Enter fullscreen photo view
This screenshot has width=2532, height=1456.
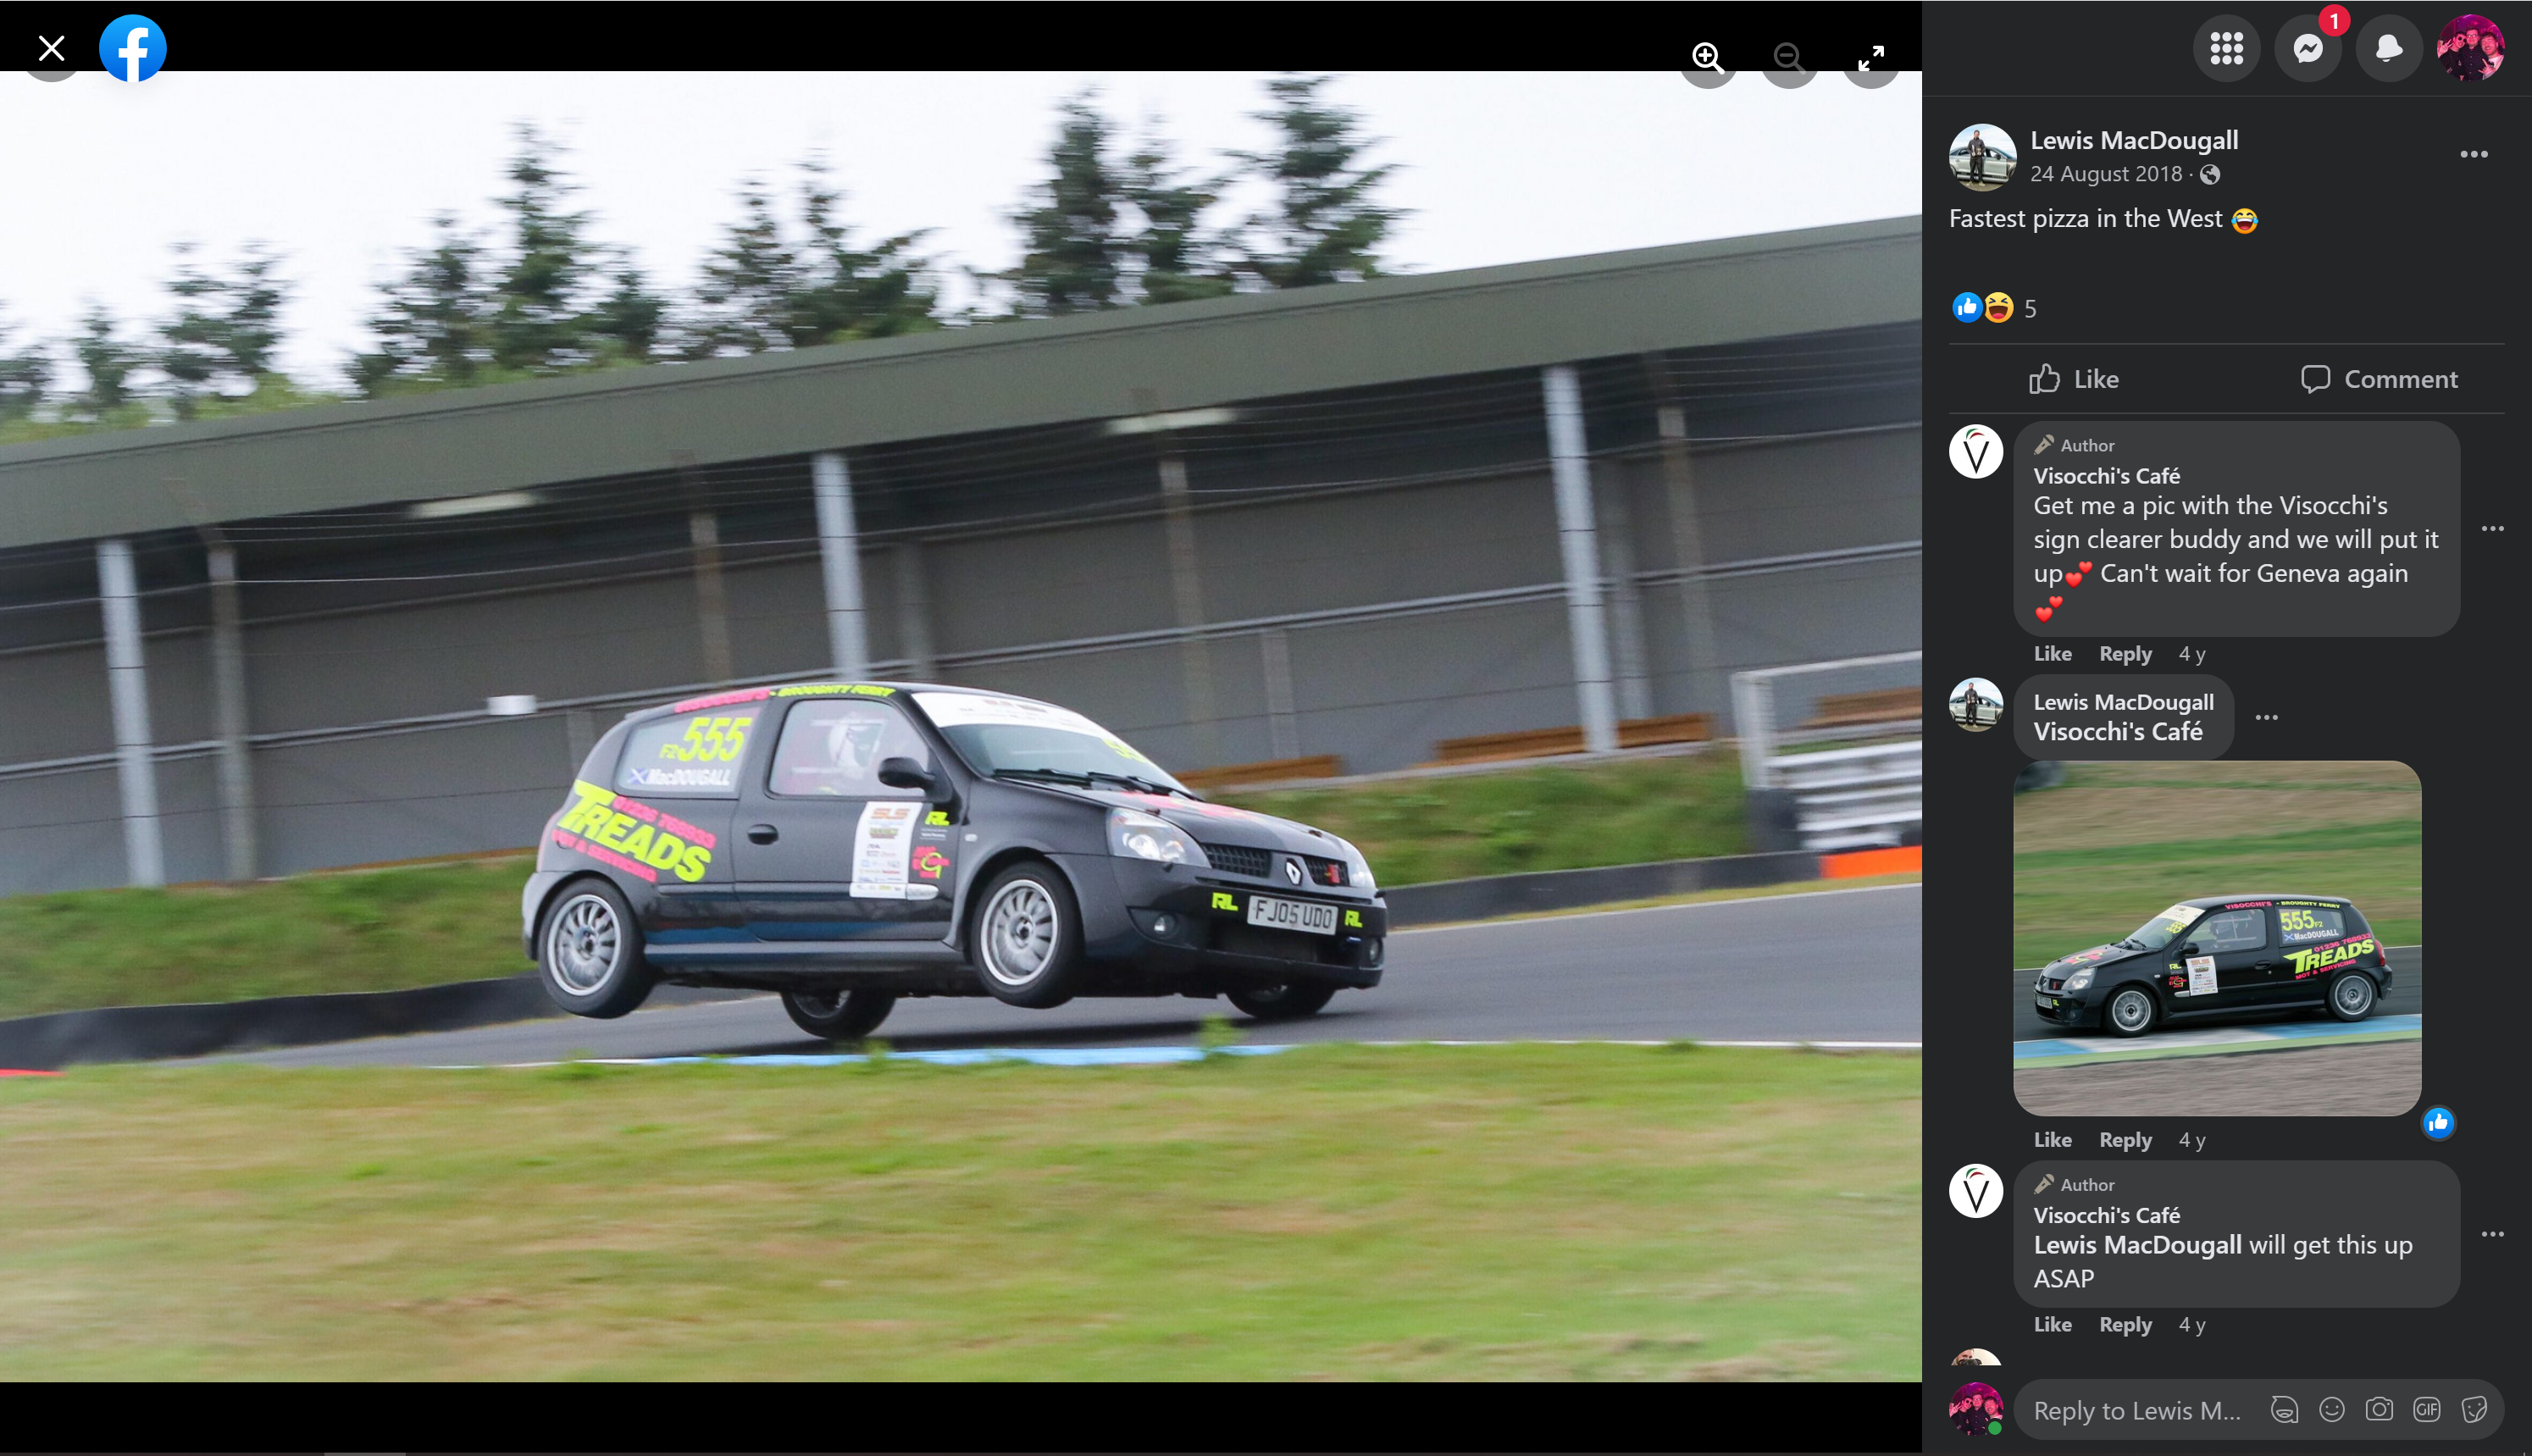[1870, 57]
